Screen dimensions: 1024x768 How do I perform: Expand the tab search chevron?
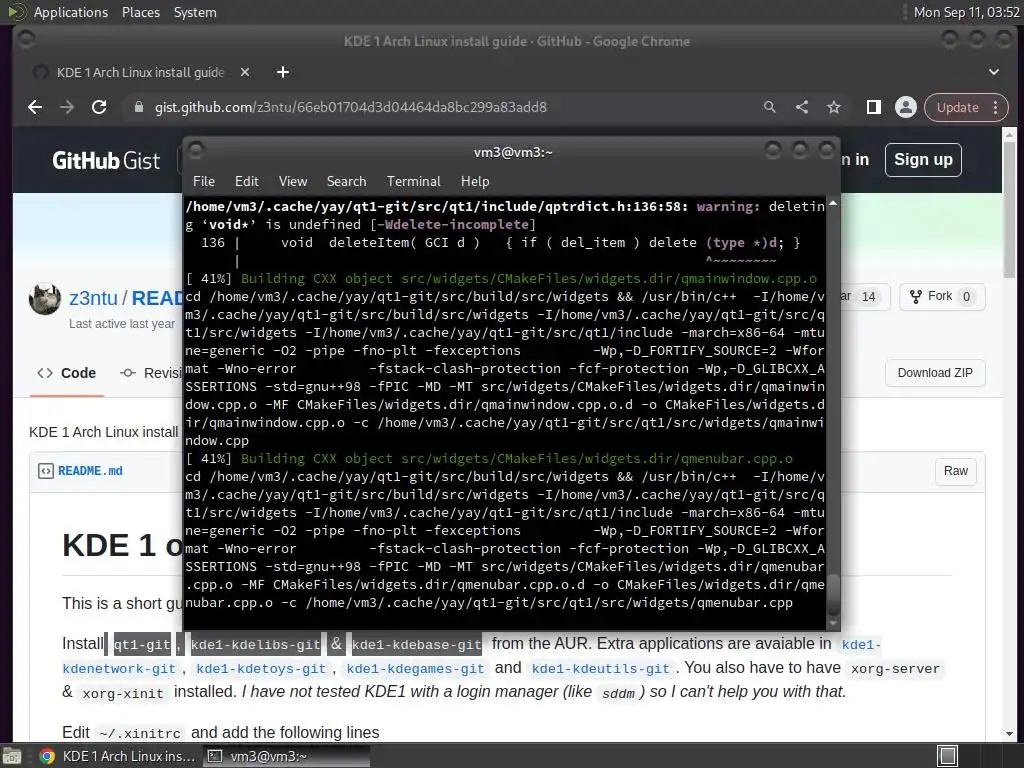click(994, 72)
